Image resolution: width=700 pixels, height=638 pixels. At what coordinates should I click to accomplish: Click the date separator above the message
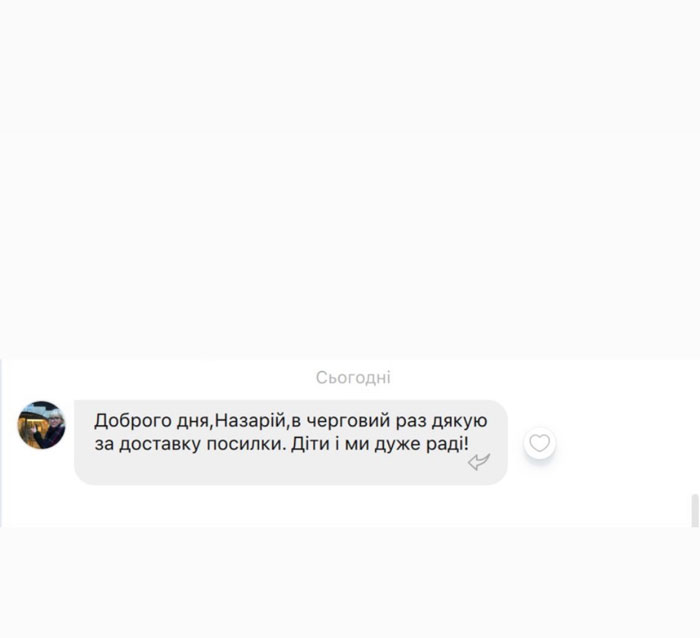pos(353,378)
